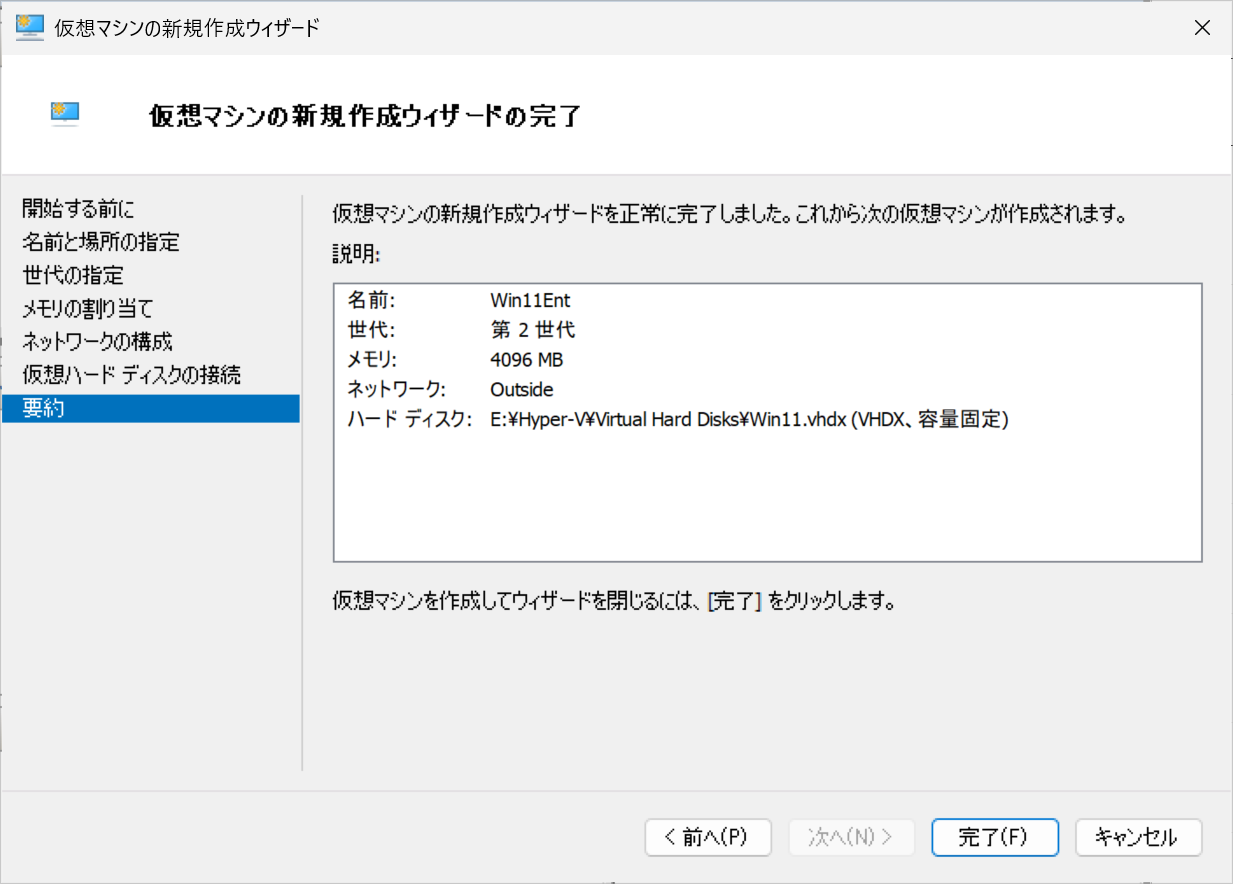Click the network value Outside
The width and height of the screenshot is (1233, 884).
click(522, 390)
